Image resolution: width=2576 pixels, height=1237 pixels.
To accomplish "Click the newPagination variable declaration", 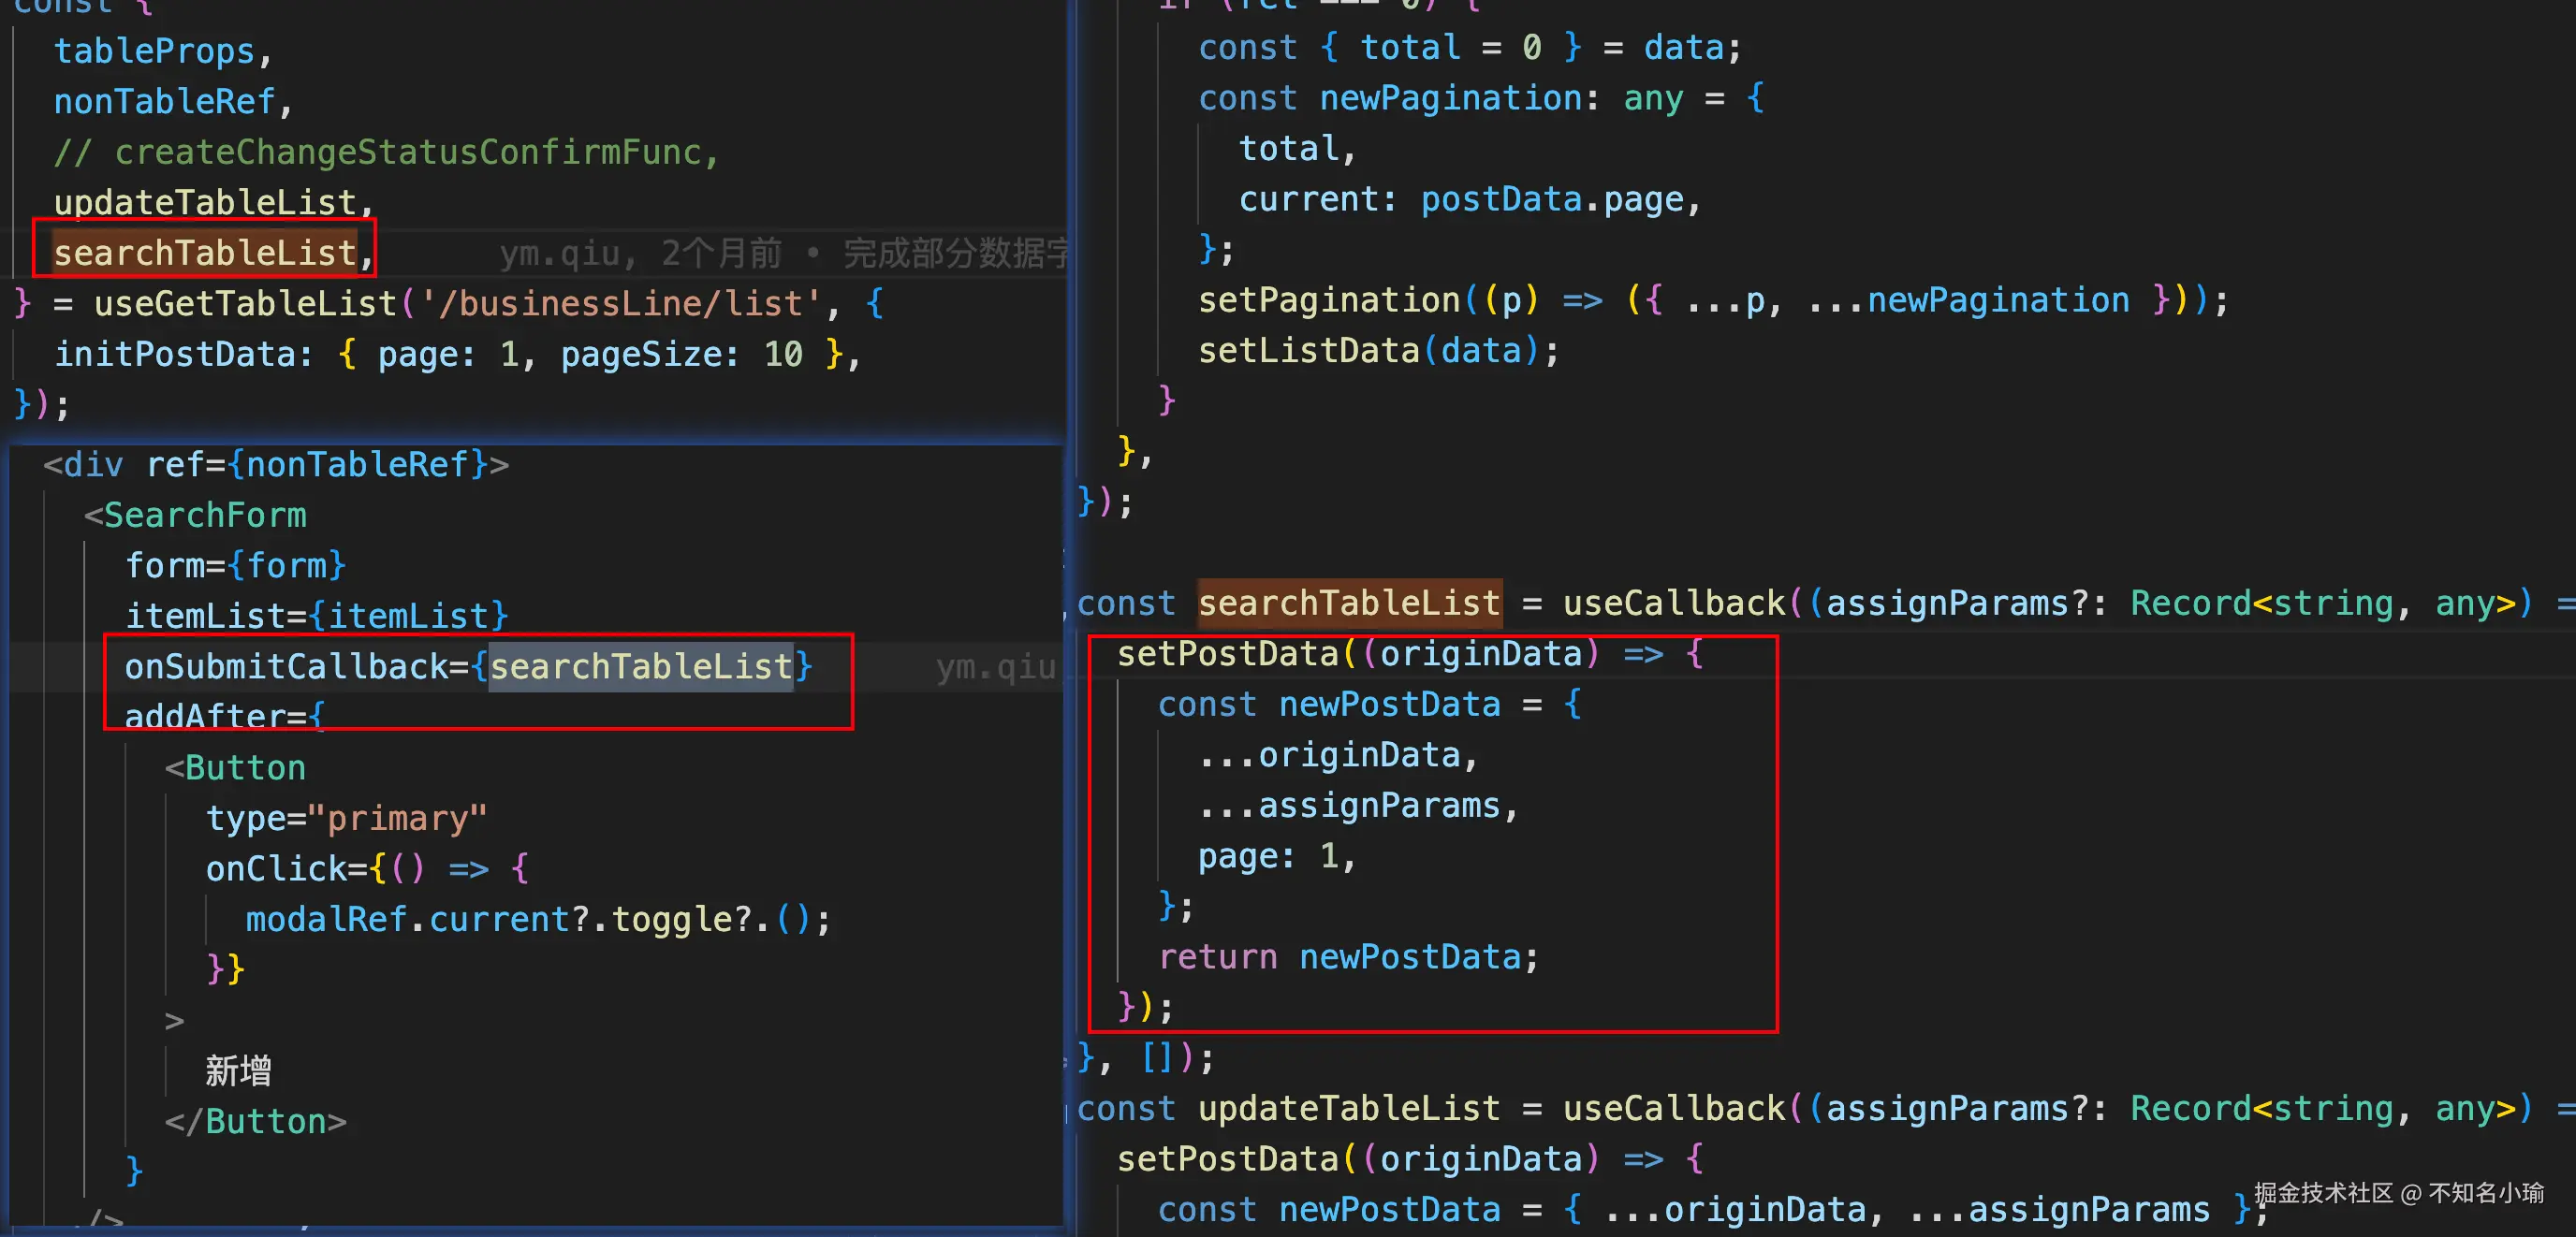I will tap(1449, 98).
